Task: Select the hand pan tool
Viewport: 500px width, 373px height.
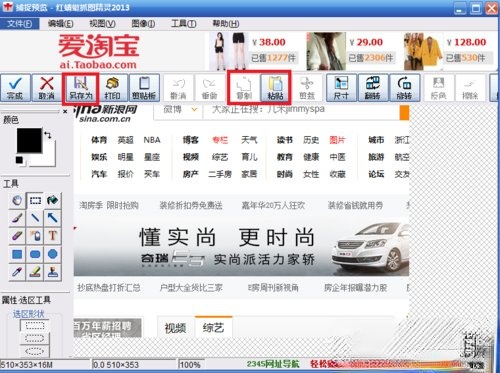Action: tap(17, 200)
